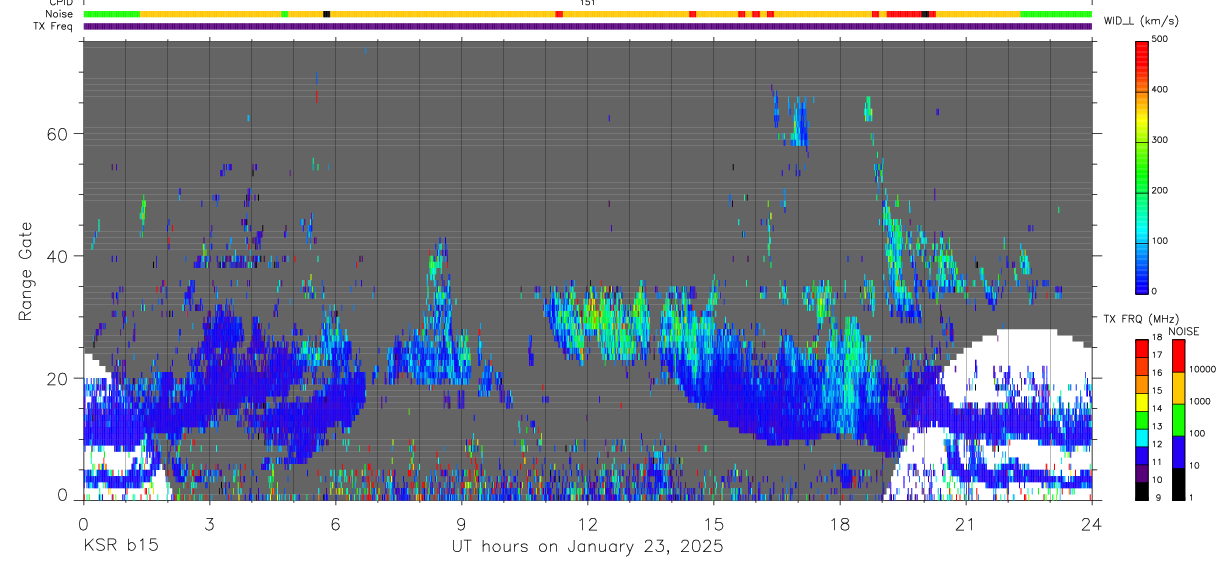Click the '500' tick on the WID scale
The height and width of the screenshot is (567, 1228).
(1160, 40)
